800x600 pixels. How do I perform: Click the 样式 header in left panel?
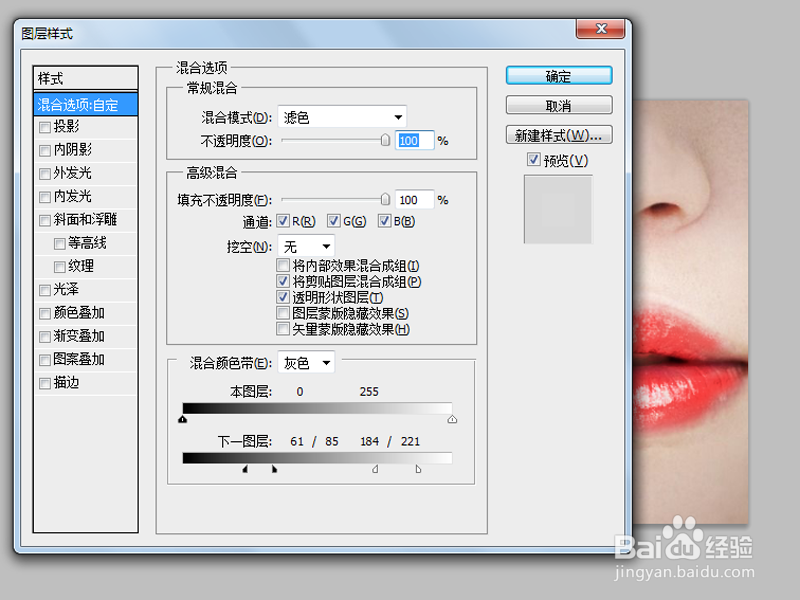coord(86,79)
